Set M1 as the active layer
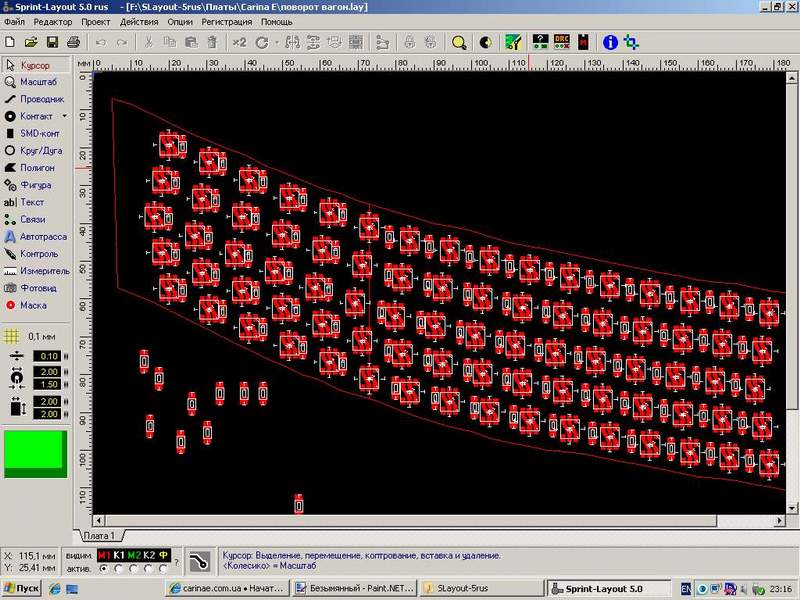 coord(105,568)
